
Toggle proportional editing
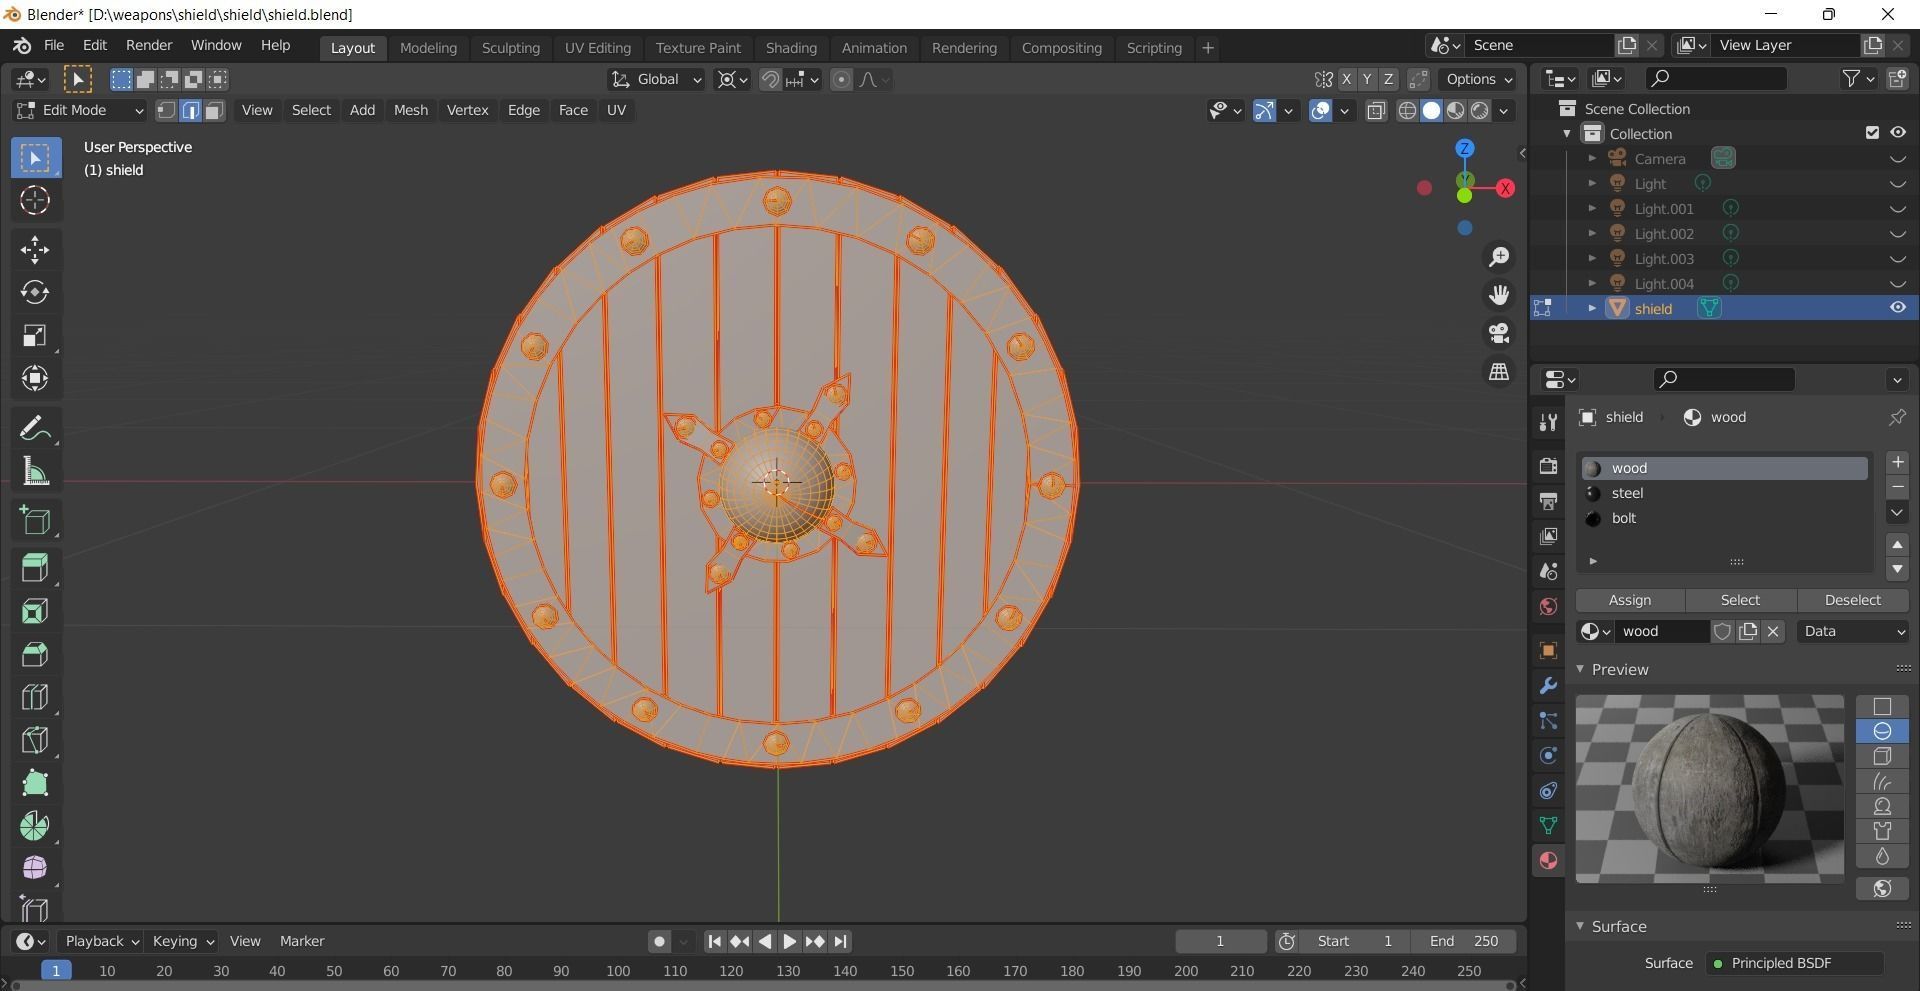click(841, 80)
